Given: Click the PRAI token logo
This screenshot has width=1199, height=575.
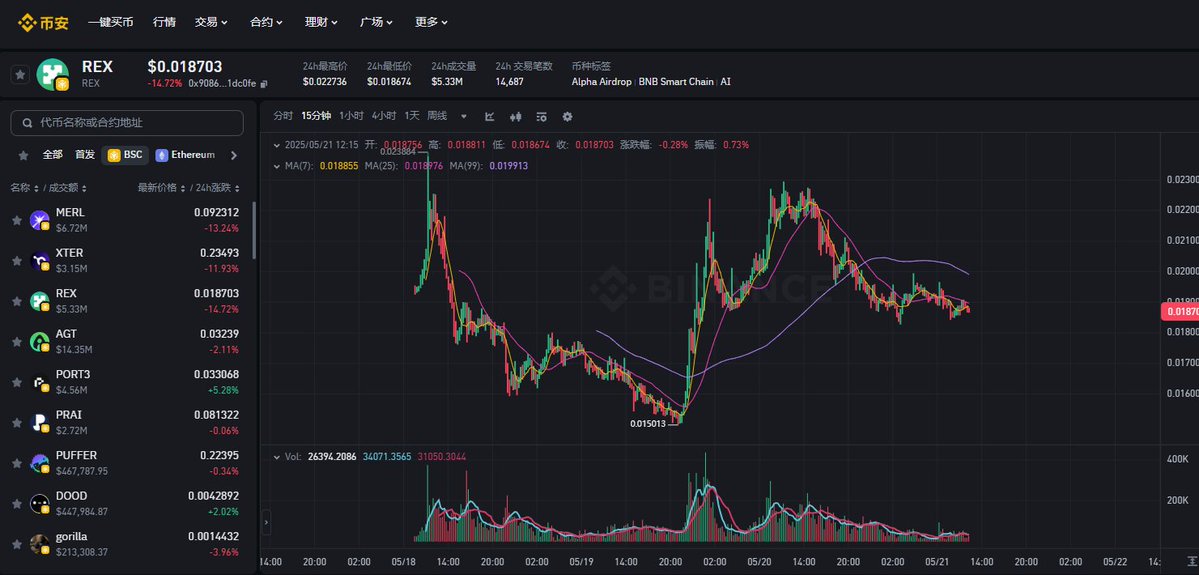Looking at the screenshot, I should 40,423.
